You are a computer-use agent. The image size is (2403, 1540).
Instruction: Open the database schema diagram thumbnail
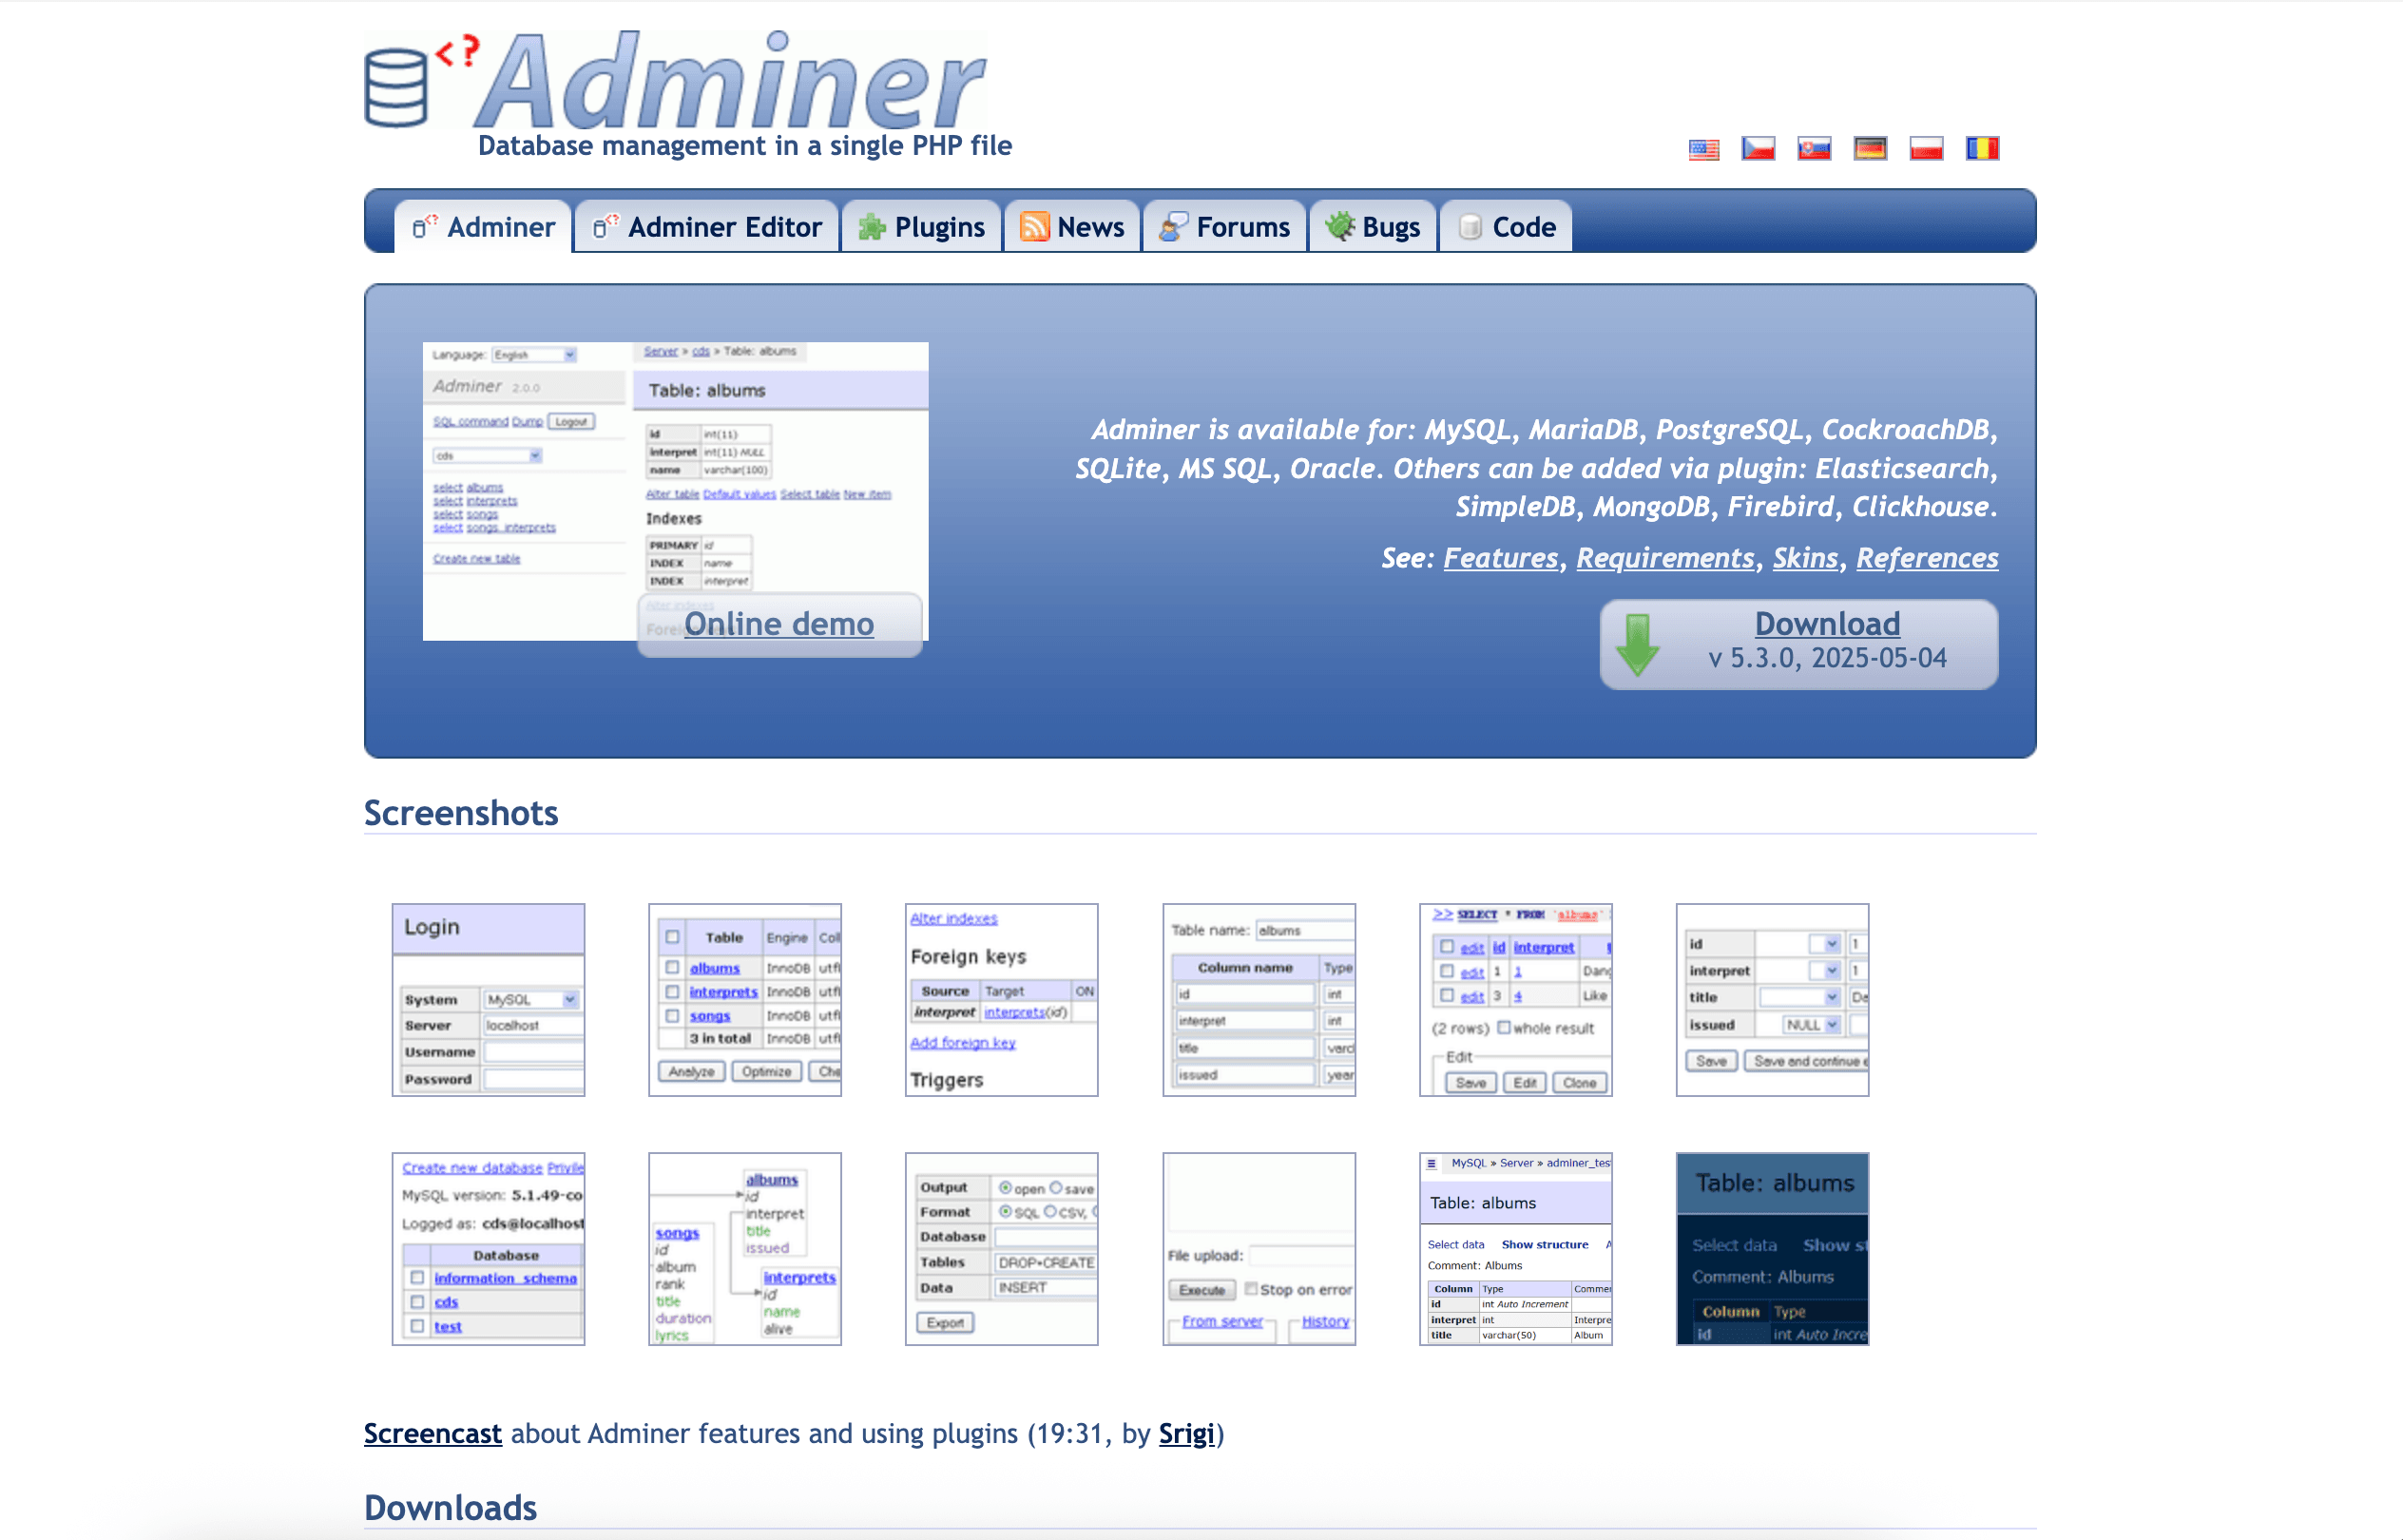point(745,1249)
